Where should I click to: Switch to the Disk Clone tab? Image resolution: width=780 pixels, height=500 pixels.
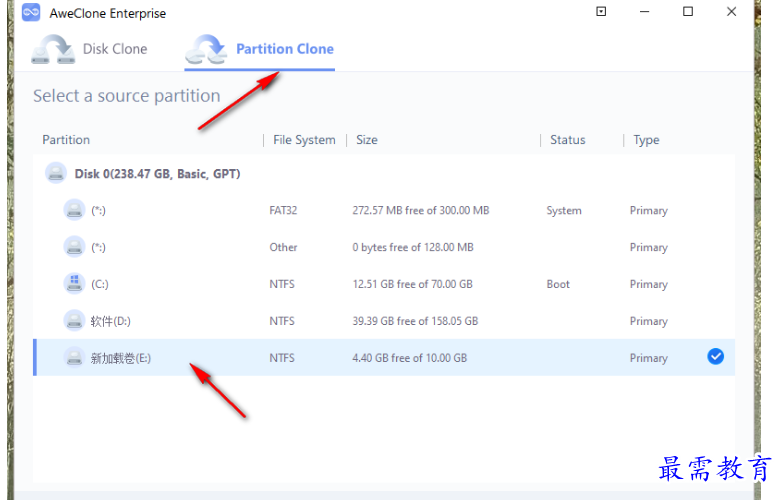(90, 49)
